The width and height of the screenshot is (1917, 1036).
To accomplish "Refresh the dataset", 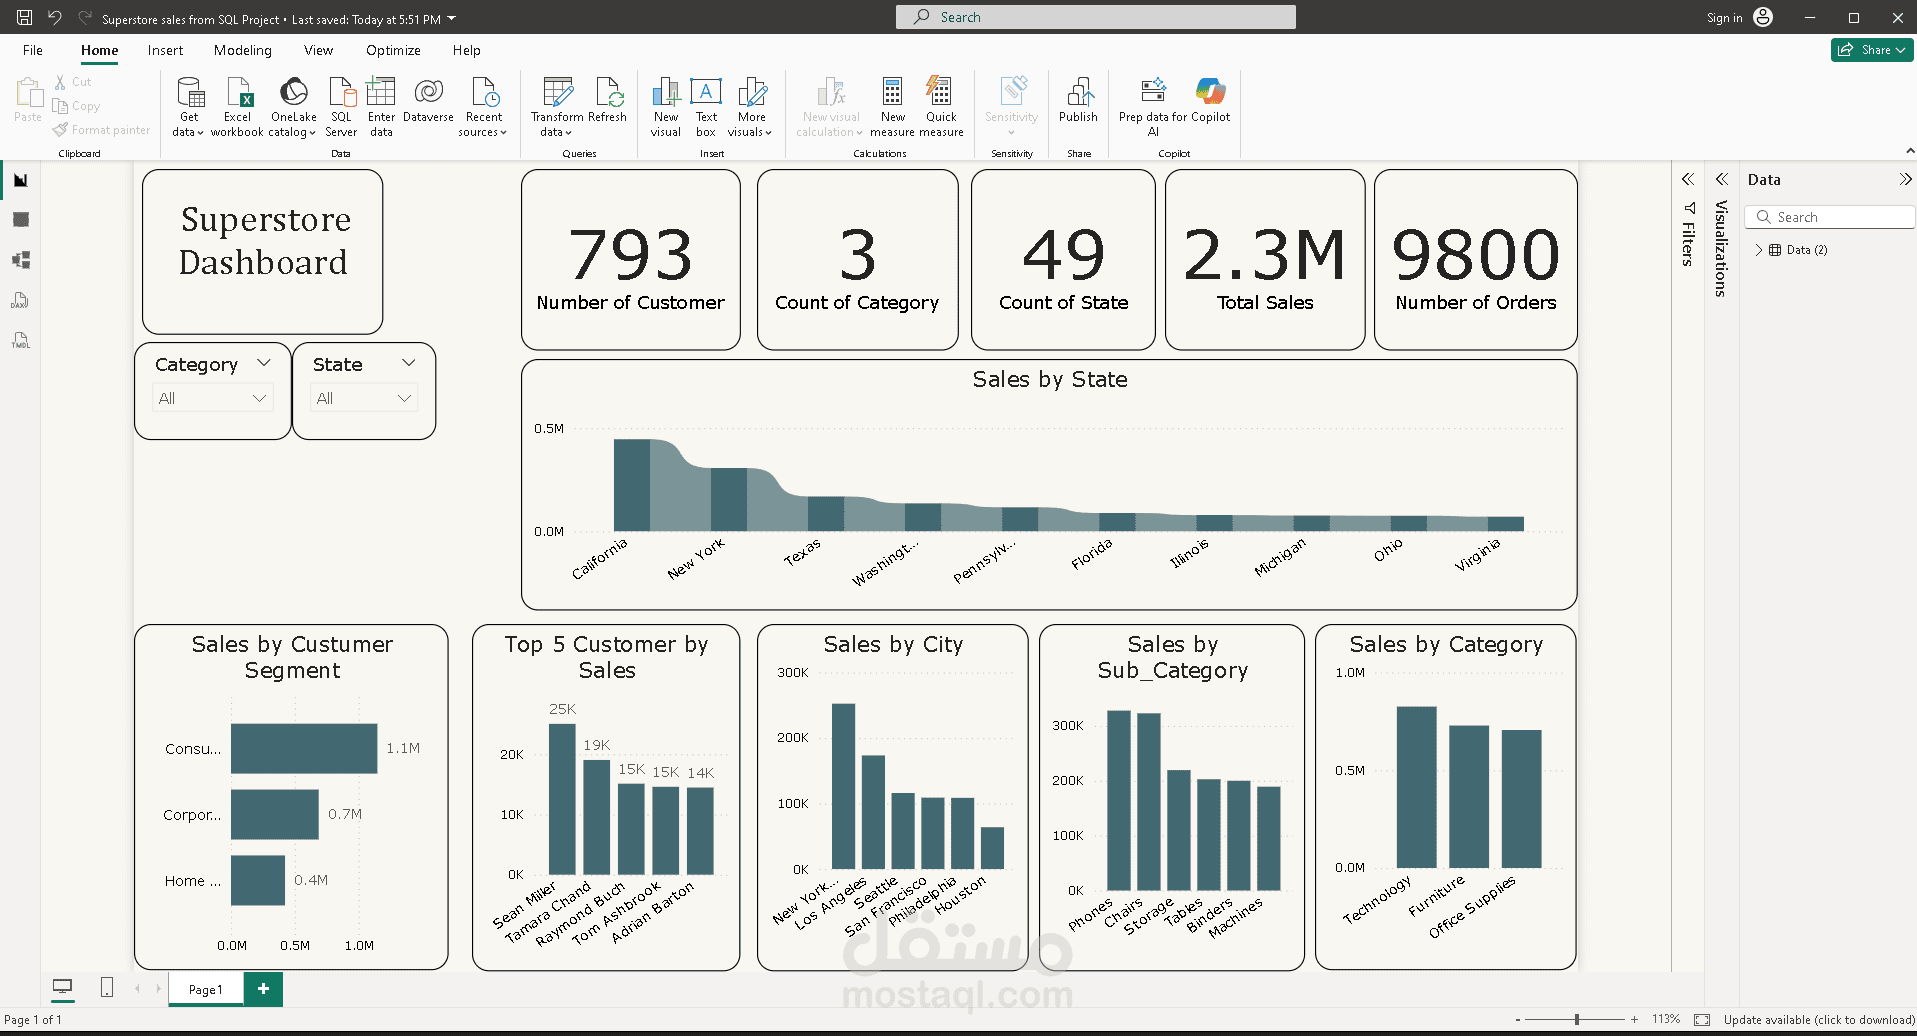I will coord(608,100).
